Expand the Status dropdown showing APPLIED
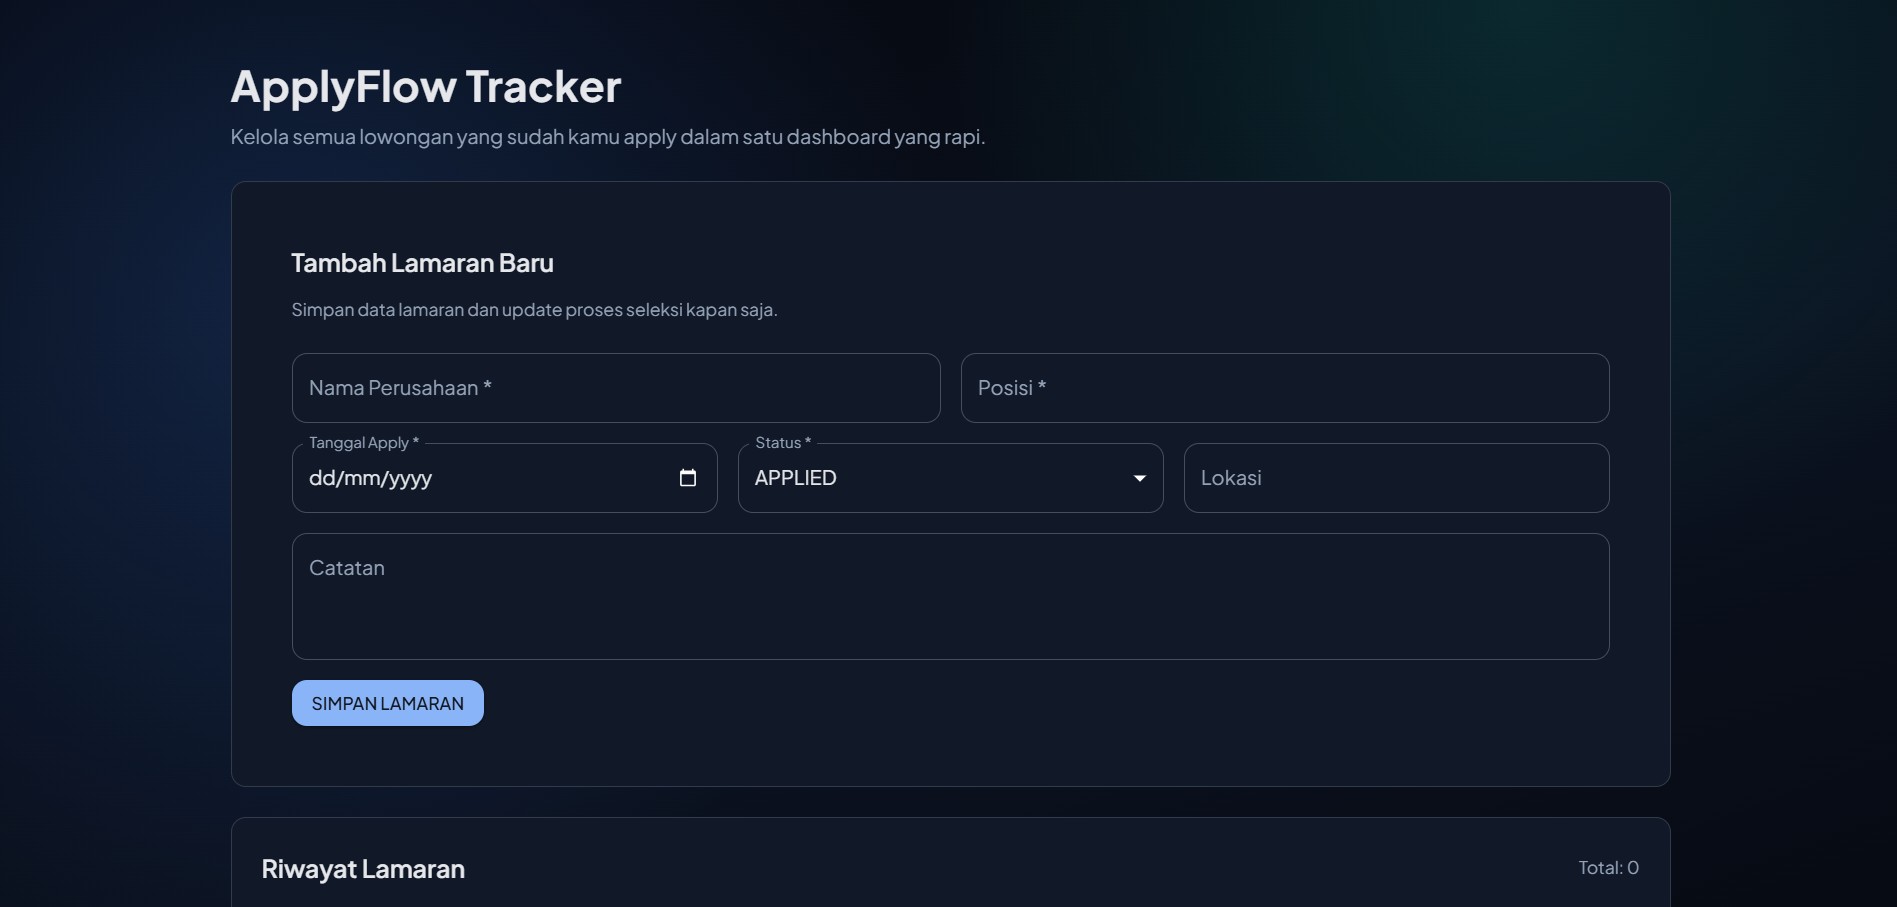1897x907 pixels. pyautogui.click(x=950, y=478)
